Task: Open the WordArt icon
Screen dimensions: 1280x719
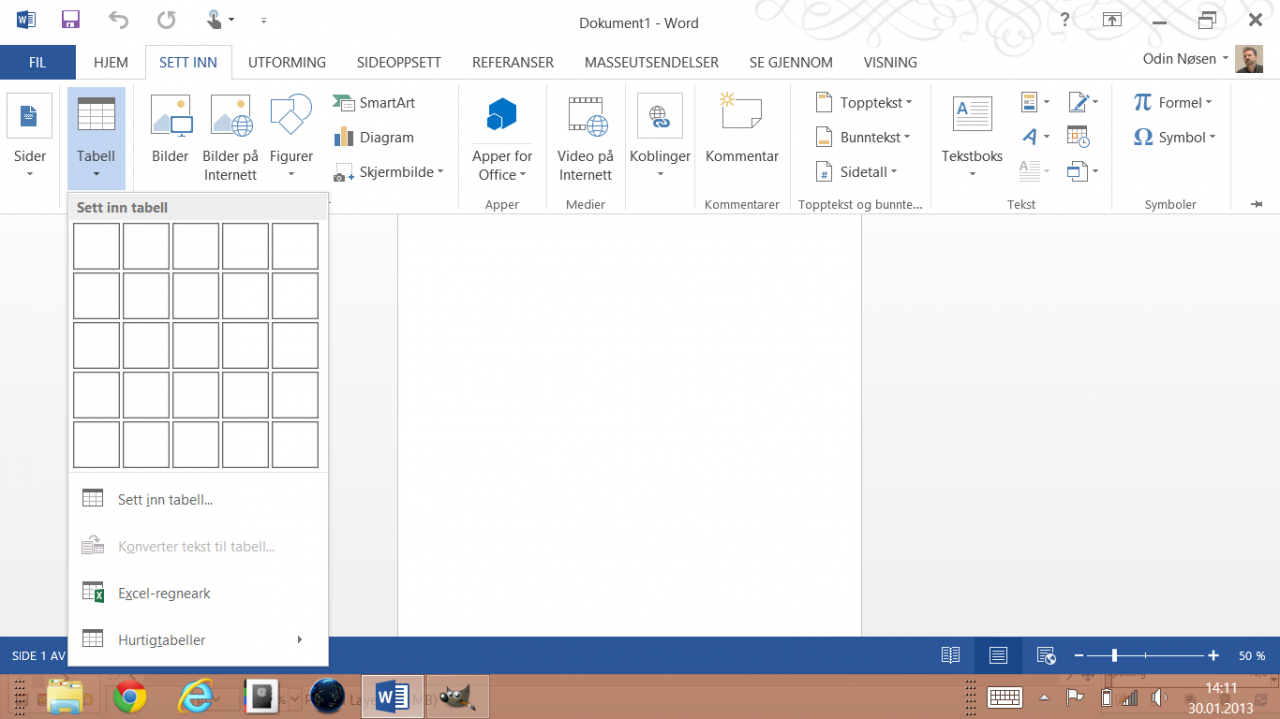Action: pos(1035,137)
